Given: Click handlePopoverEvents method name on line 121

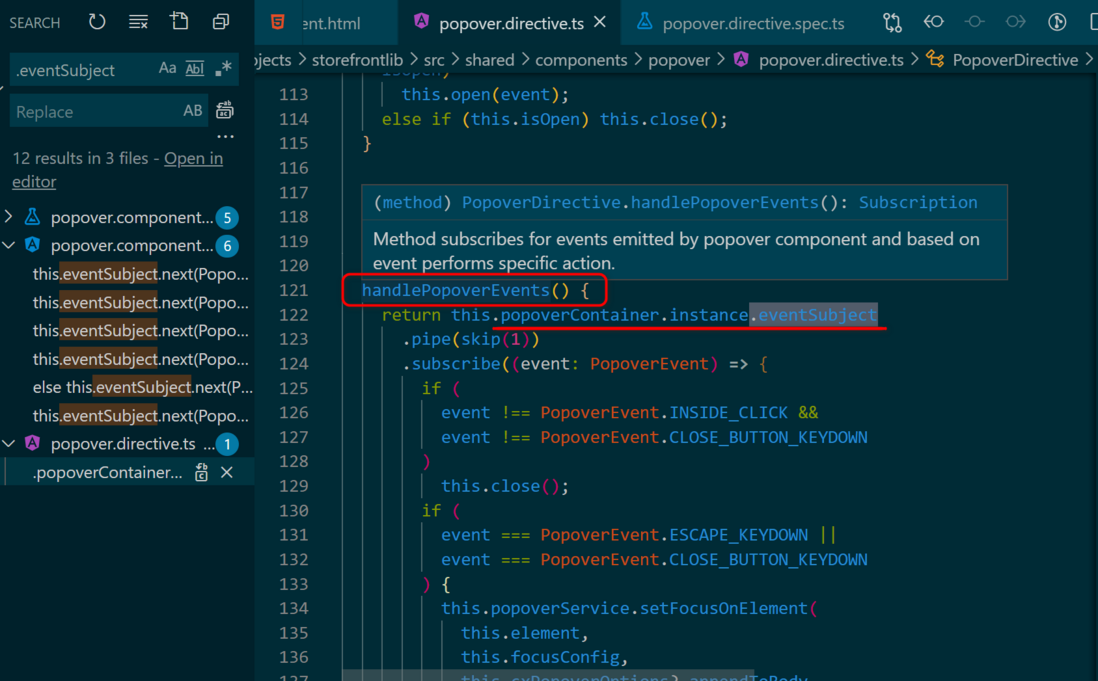Looking at the screenshot, I should (455, 290).
